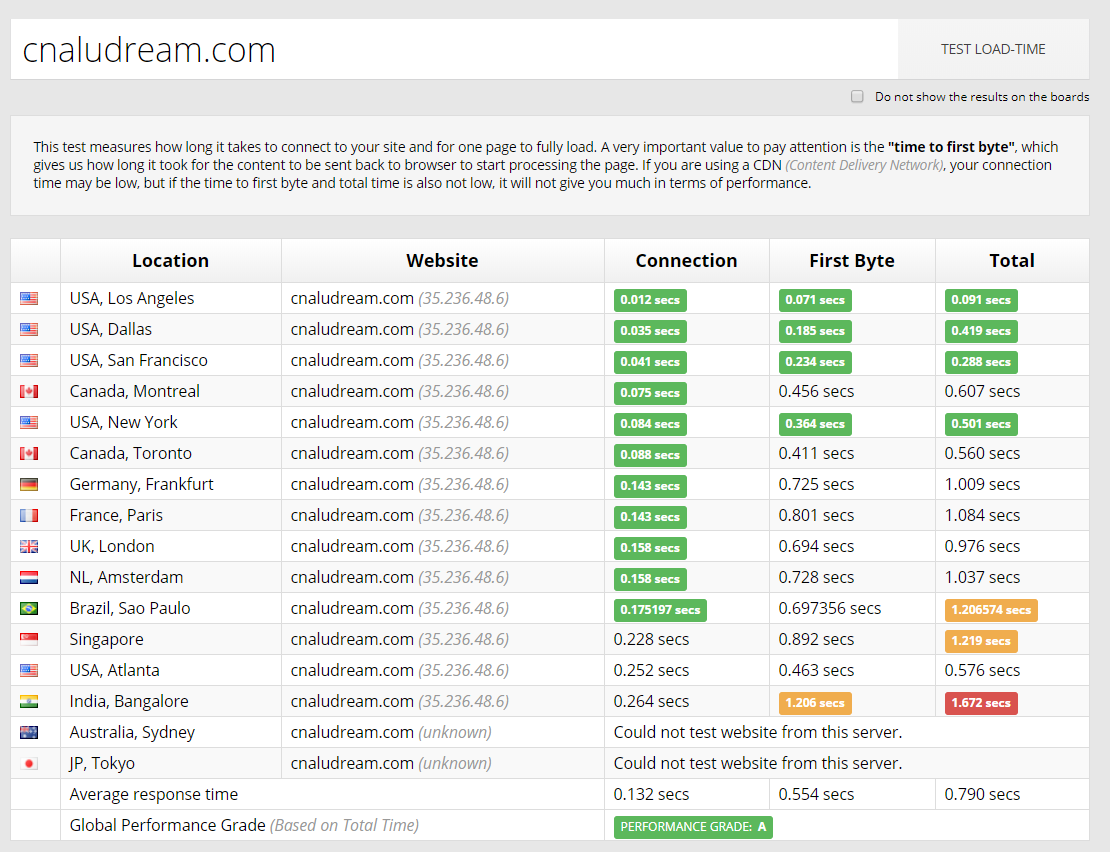Click the red 1.672 secs total badge

[980, 703]
